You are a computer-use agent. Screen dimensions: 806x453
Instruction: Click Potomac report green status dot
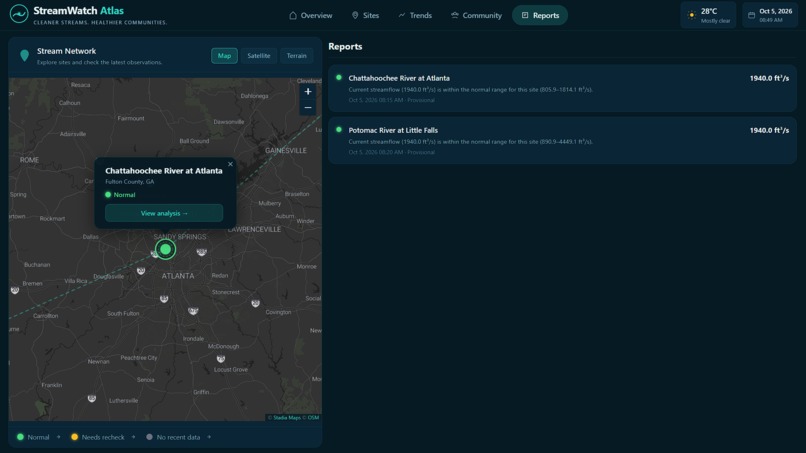[339, 130]
